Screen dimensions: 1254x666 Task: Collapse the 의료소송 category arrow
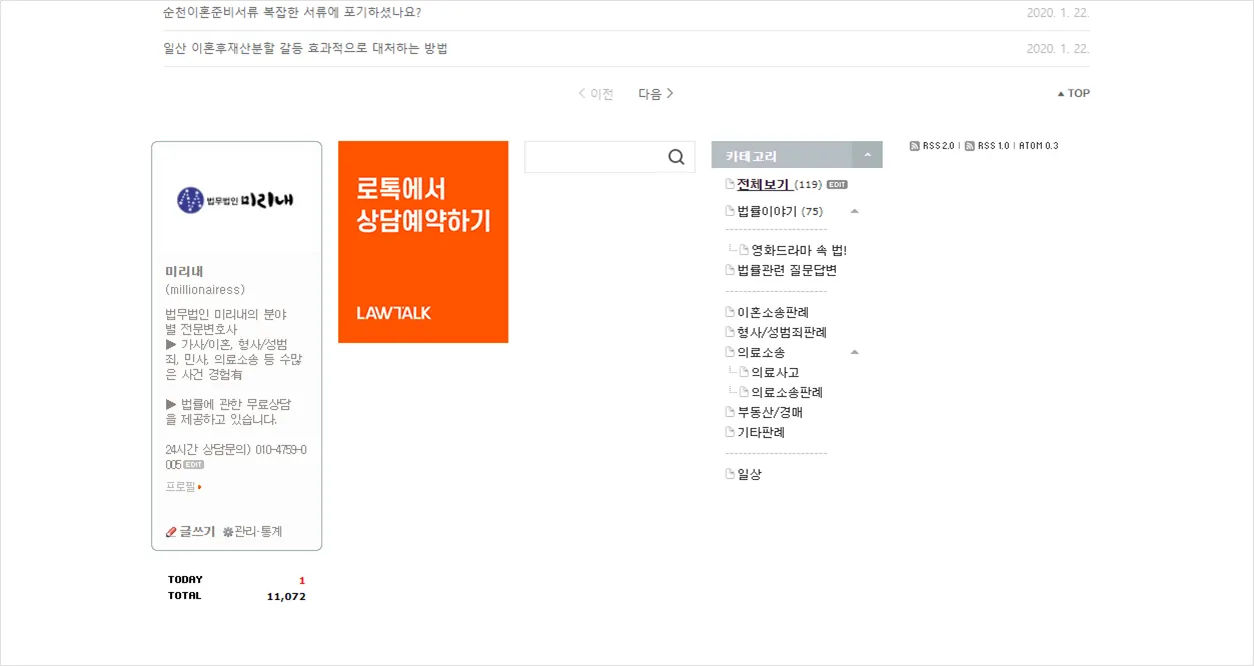pos(854,352)
